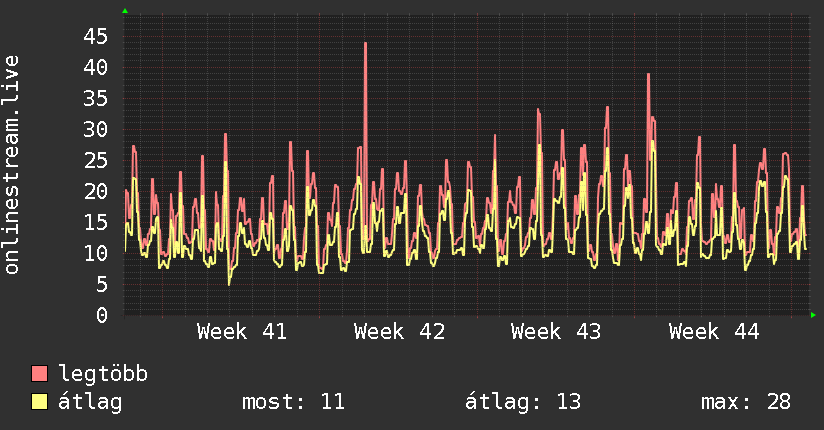Click the green arrow at the x-axis end
Image resolution: width=824 pixels, height=430 pixels.
point(813,315)
